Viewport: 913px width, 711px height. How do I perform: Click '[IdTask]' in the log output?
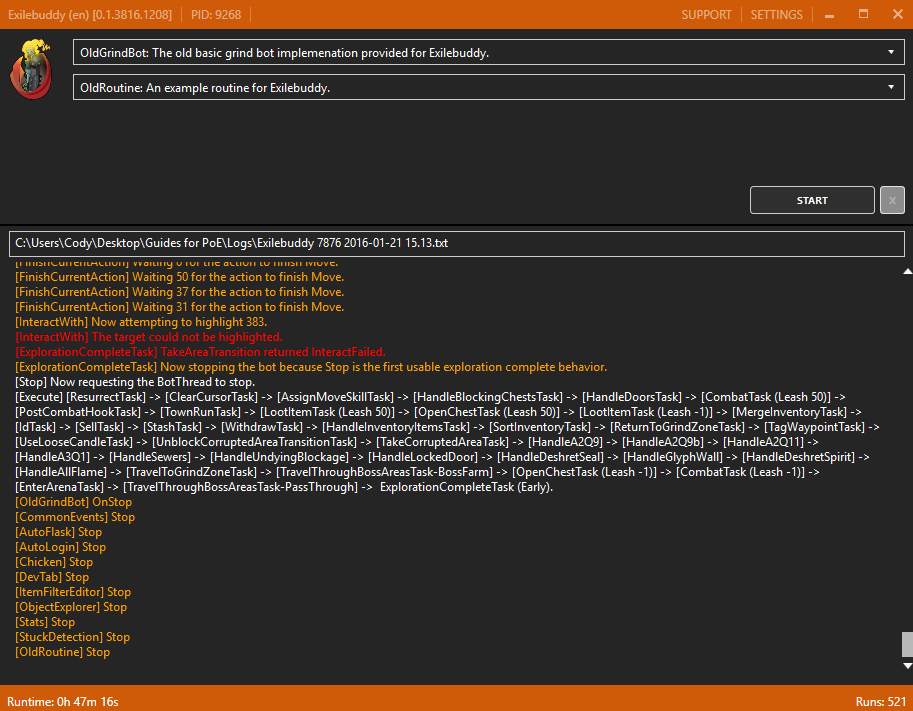35,427
